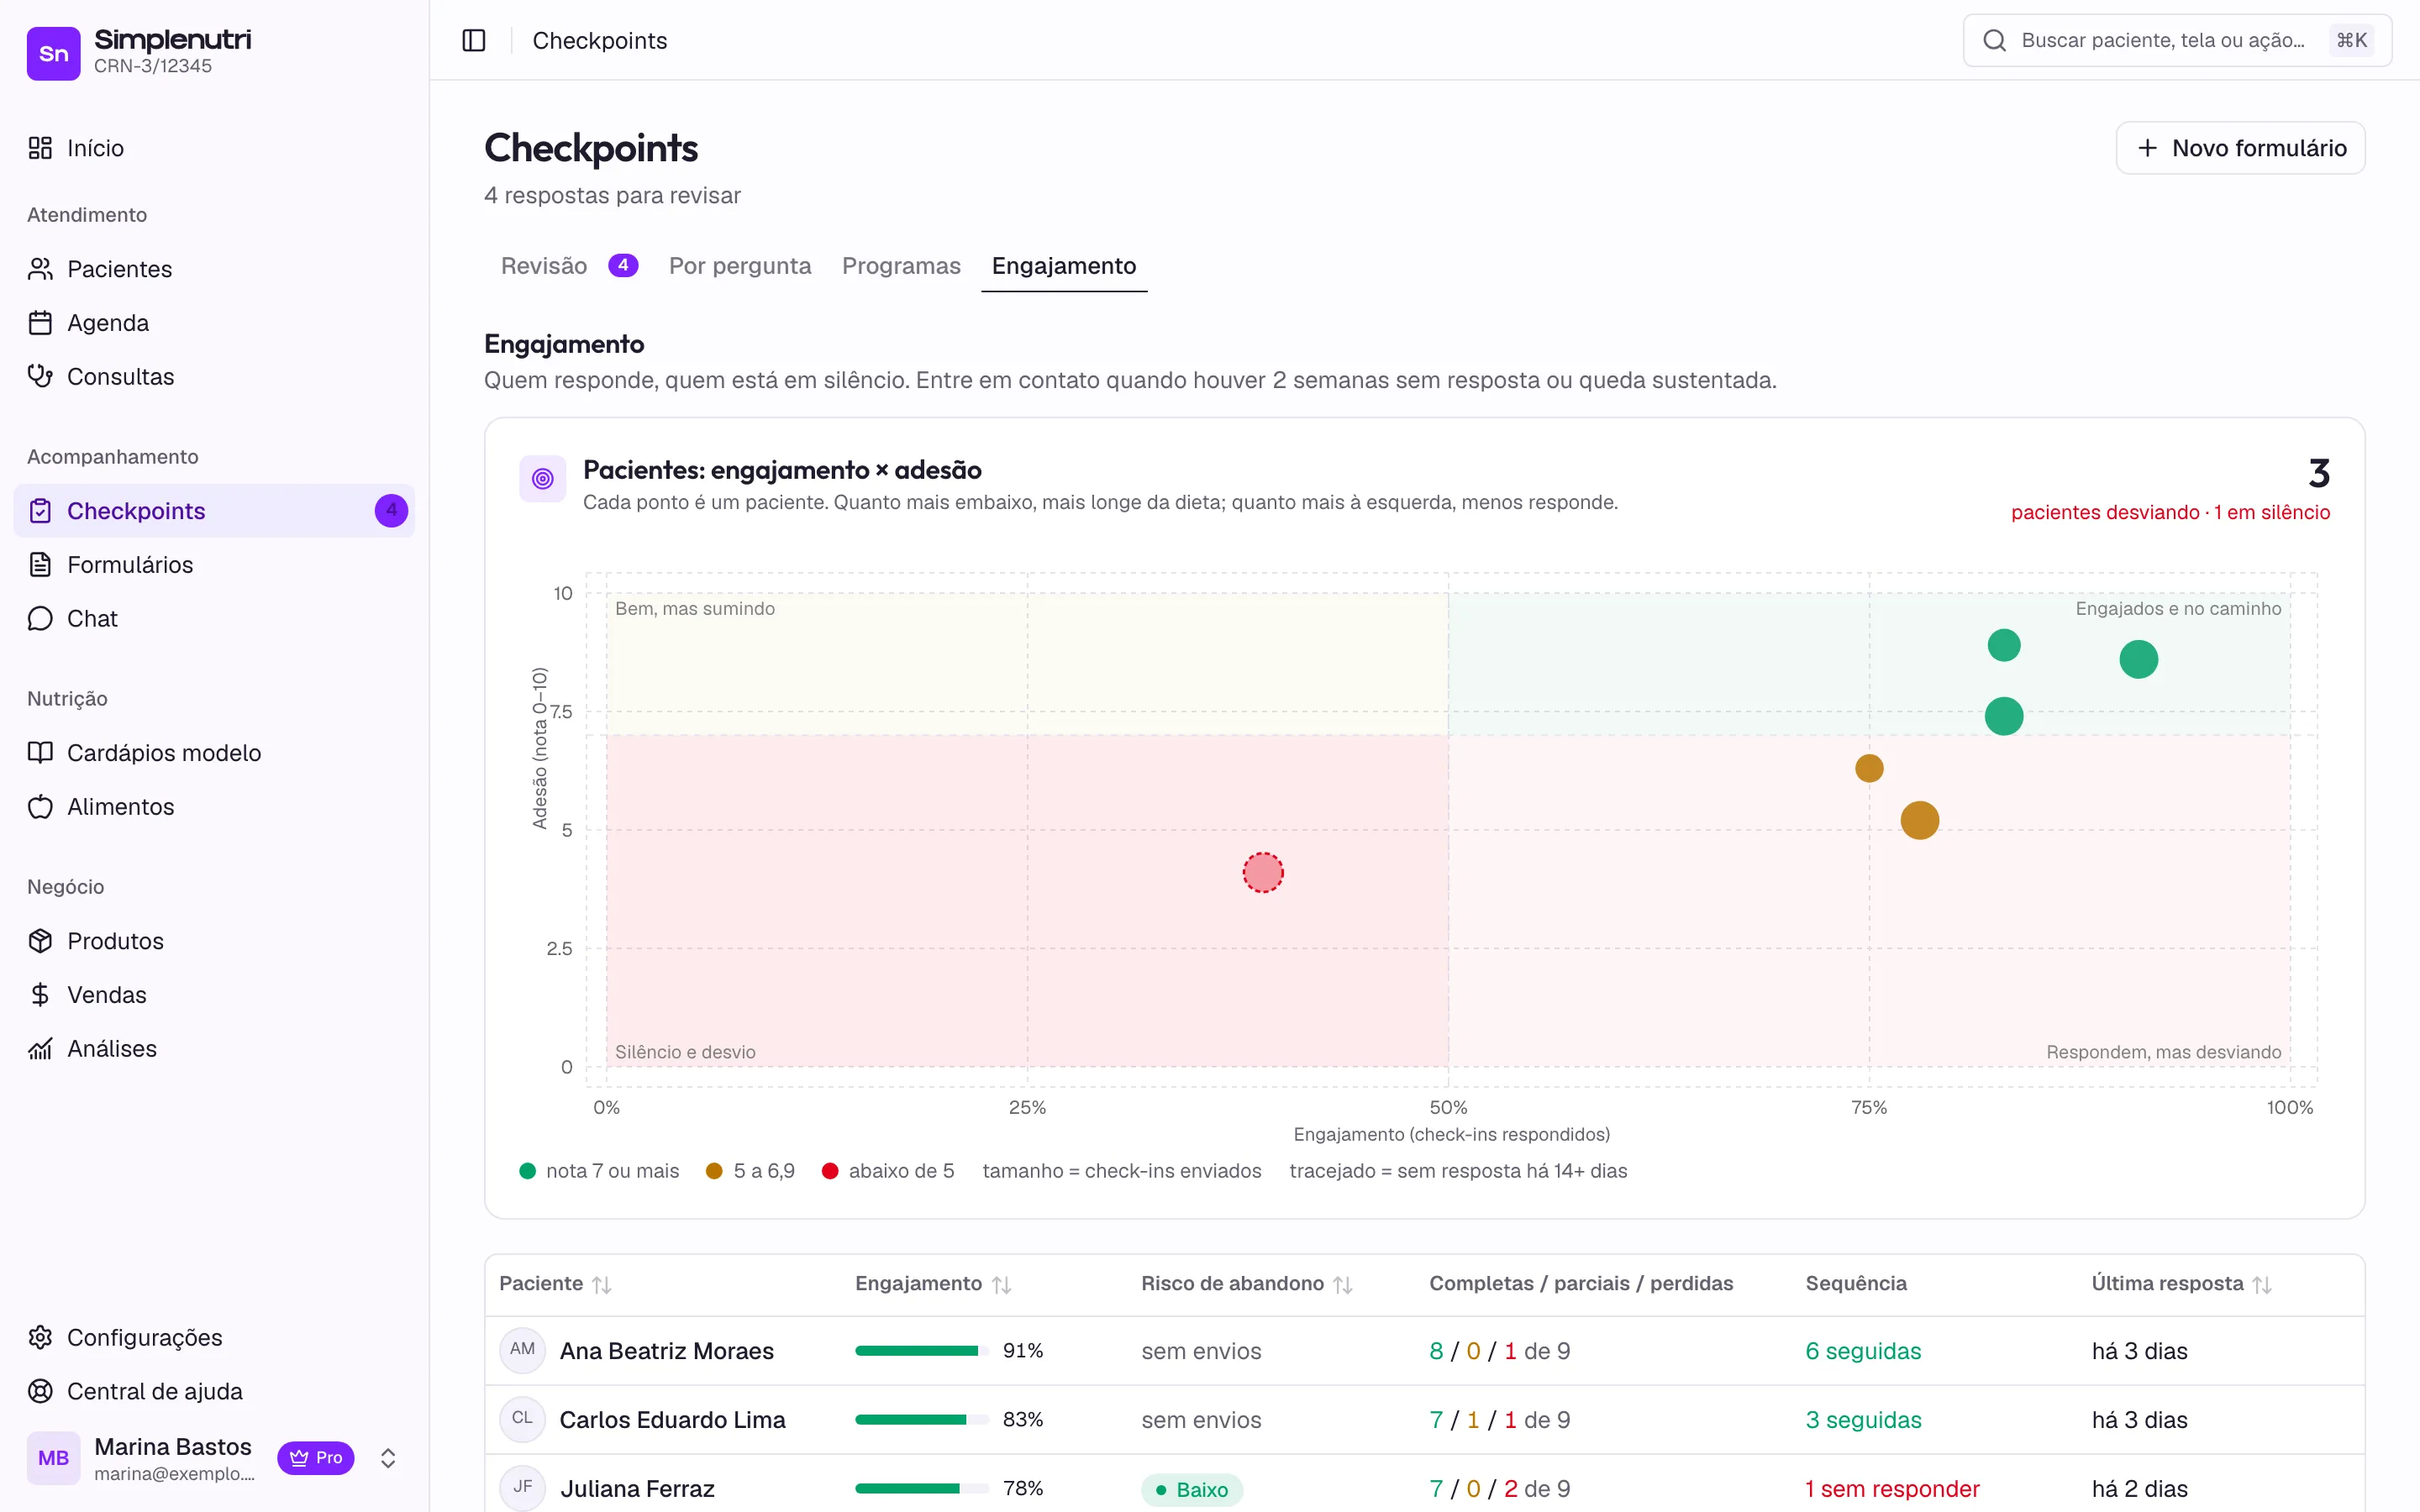Toggle the sidebar panel icon
The width and height of the screenshot is (2420, 1512).
pos(474,40)
